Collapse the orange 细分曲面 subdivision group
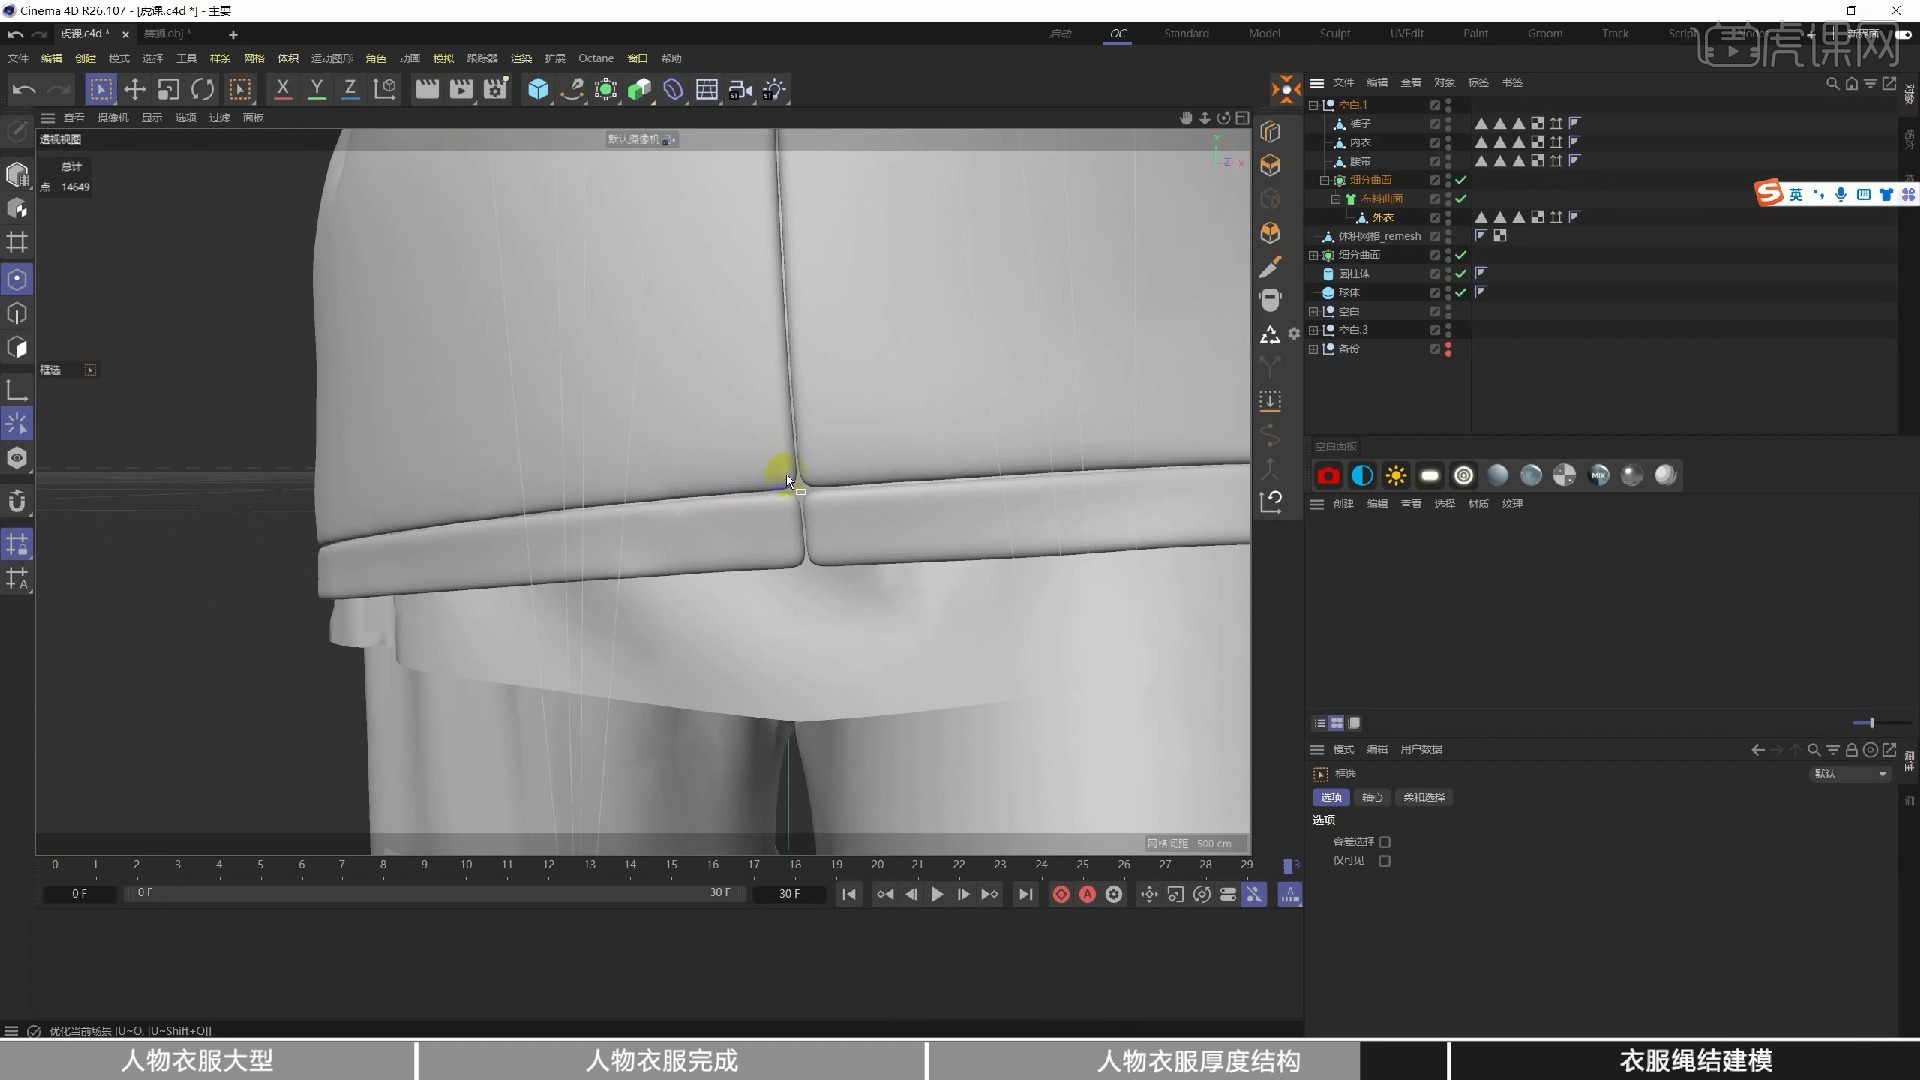1920x1080 pixels. coord(1324,181)
